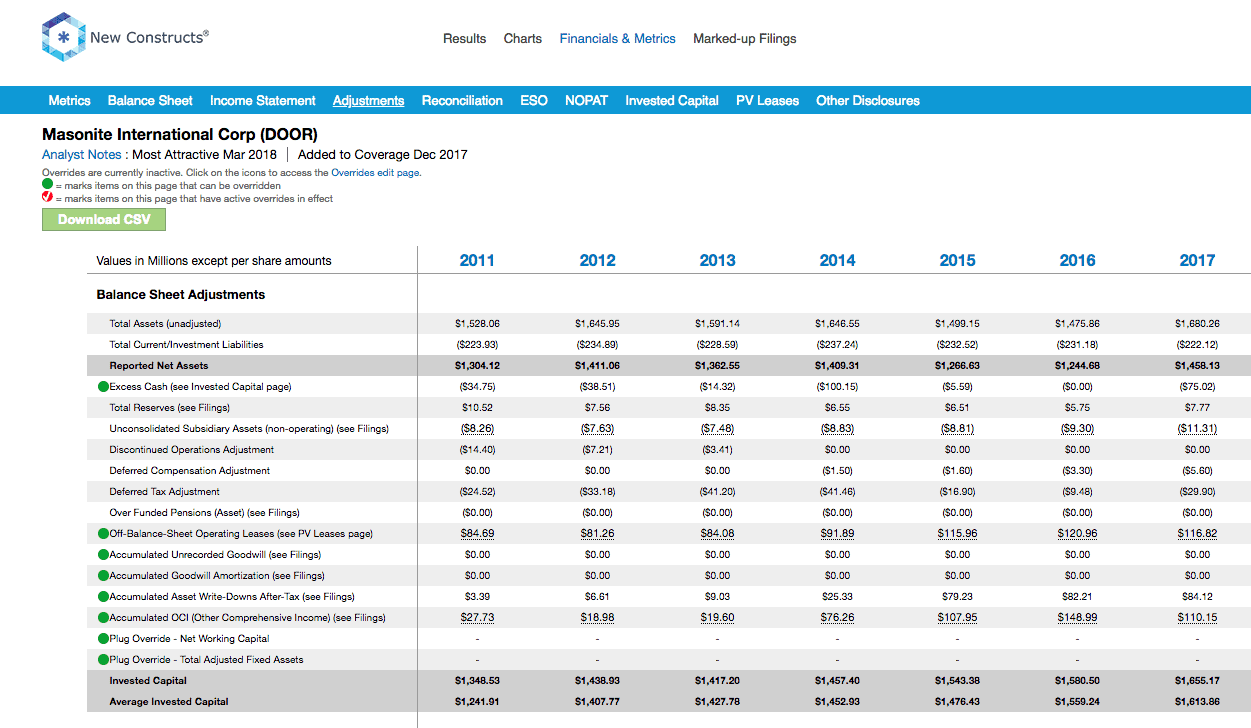Open the PV Leases tab
The width and height of the screenshot is (1251, 728).
(767, 100)
